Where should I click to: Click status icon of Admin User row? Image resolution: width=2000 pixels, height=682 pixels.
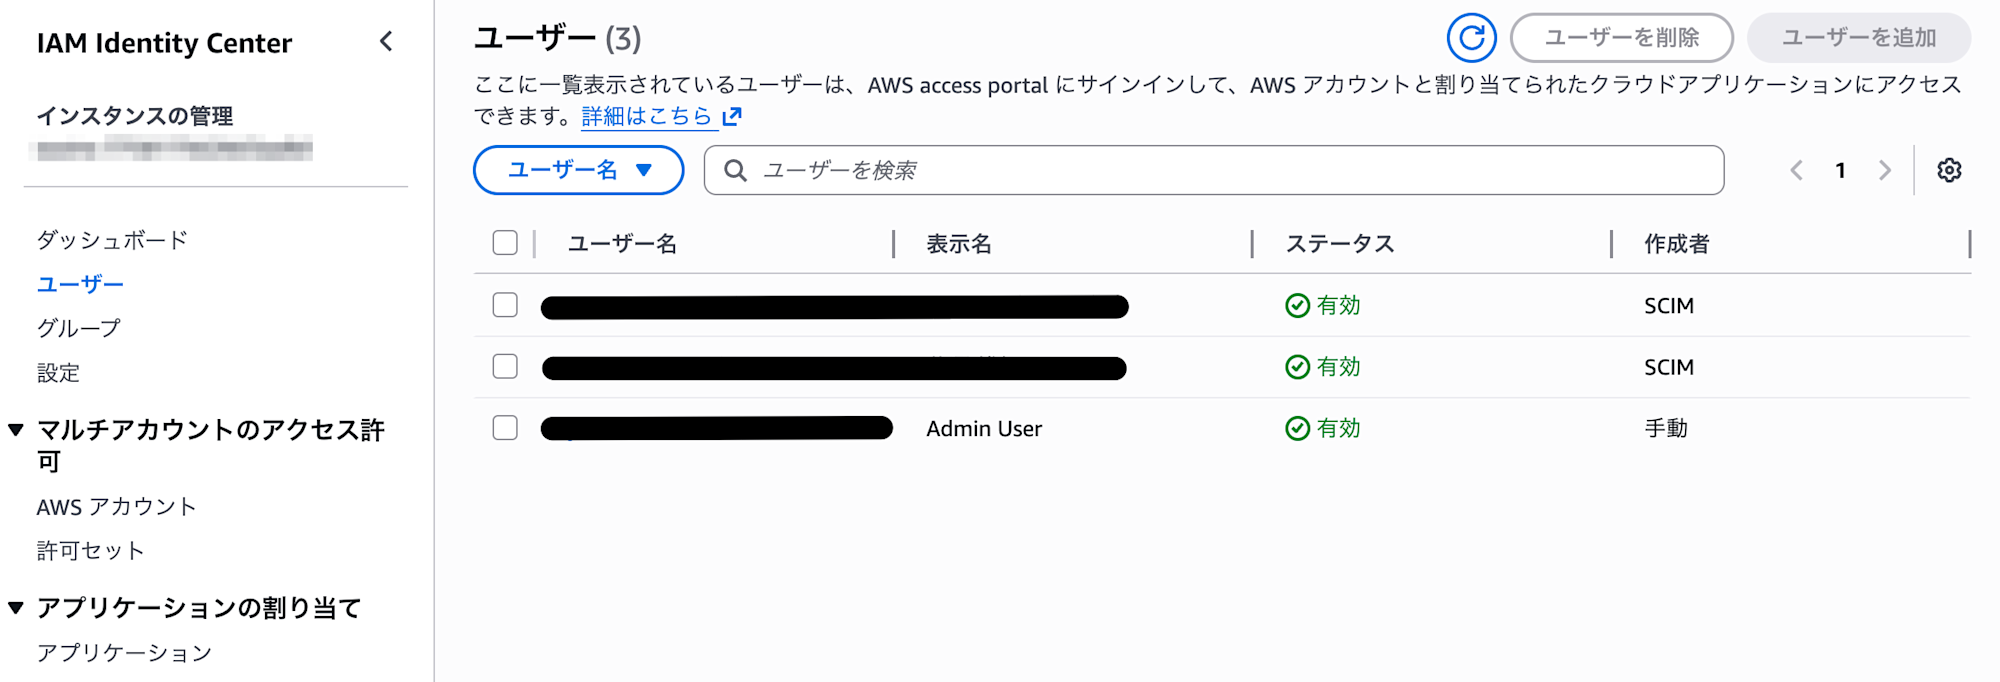click(1297, 429)
